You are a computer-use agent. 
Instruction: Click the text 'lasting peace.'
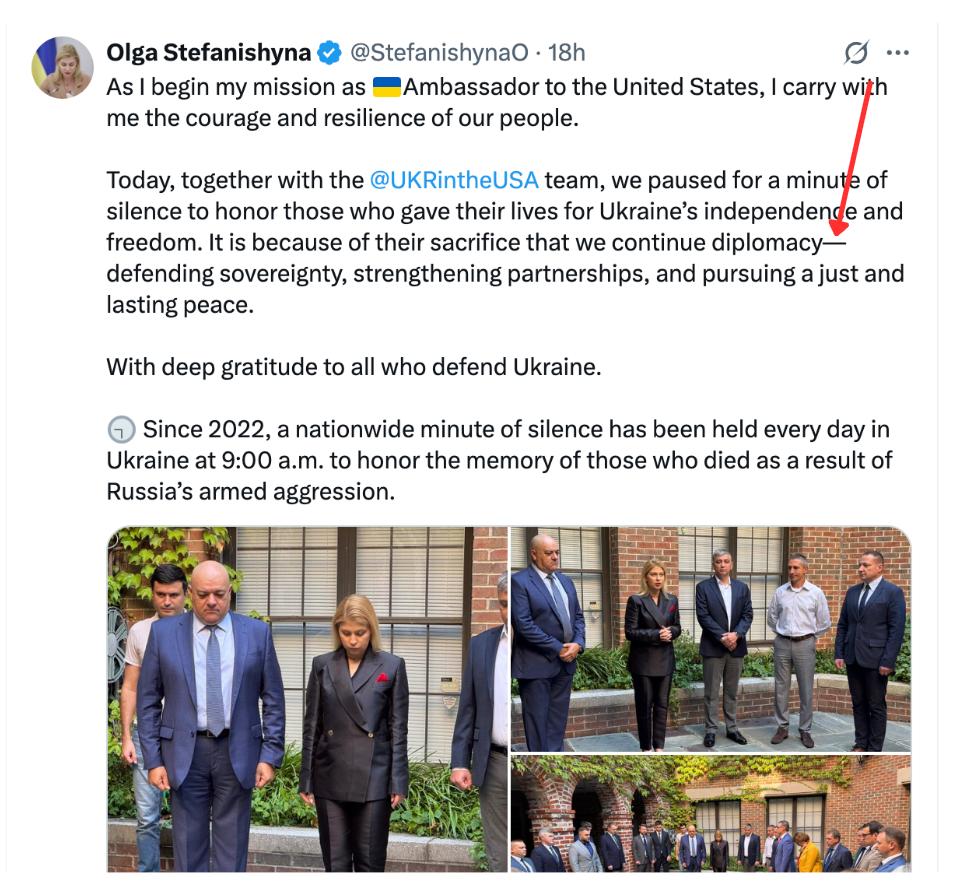pyautogui.click(x=180, y=305)
